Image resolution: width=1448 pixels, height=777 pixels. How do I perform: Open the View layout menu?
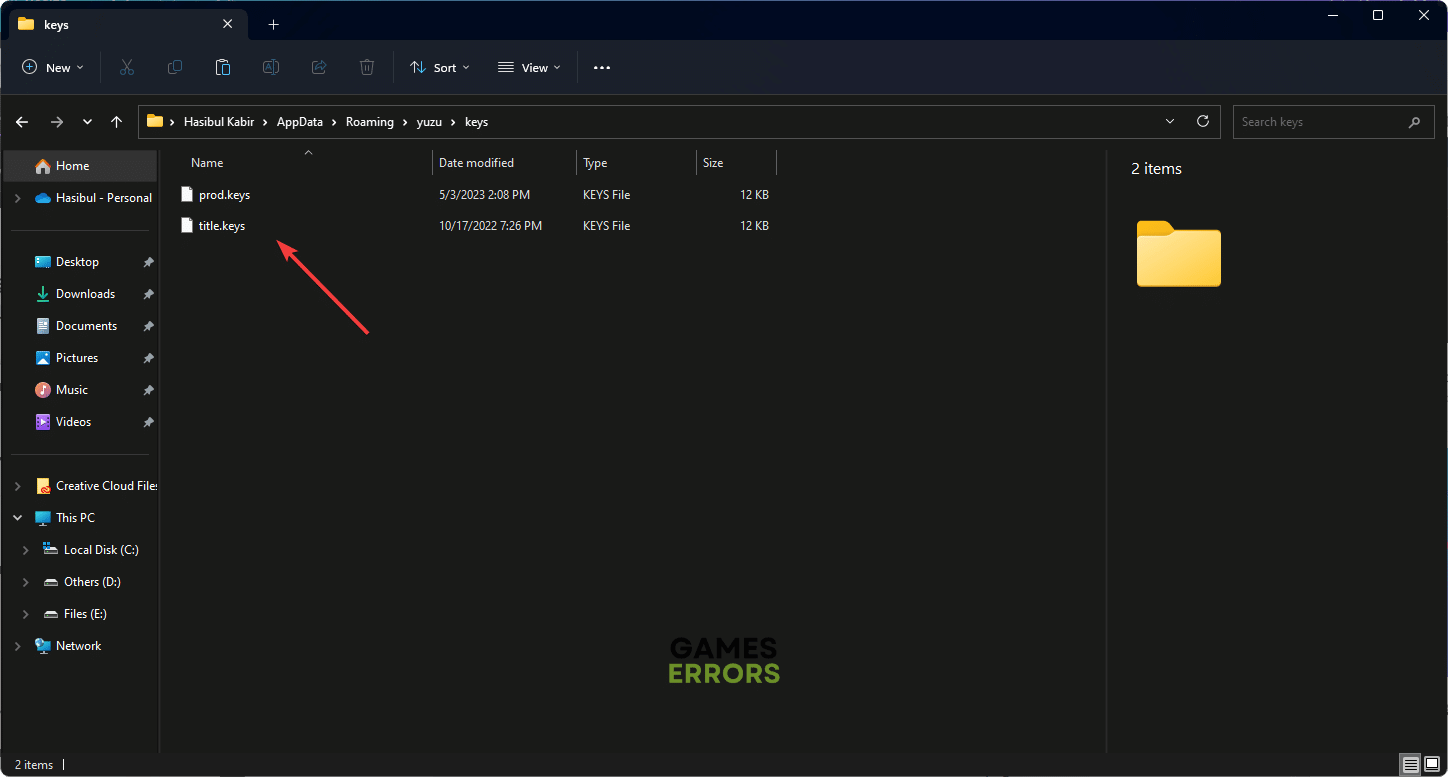(x=529, y=67)
